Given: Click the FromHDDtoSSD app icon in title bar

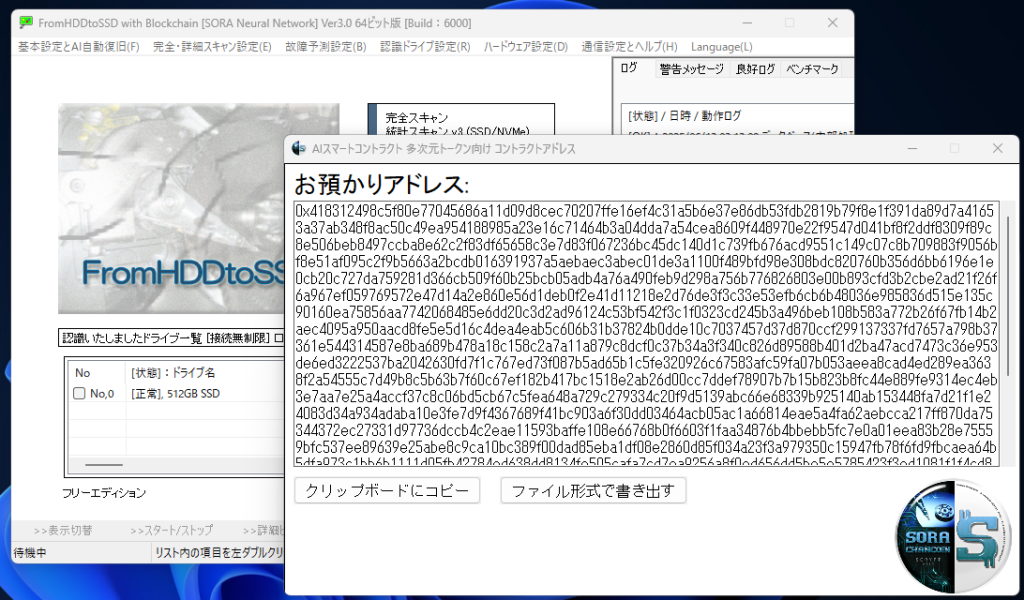Looking at the screenshot, I should point(26,23).
